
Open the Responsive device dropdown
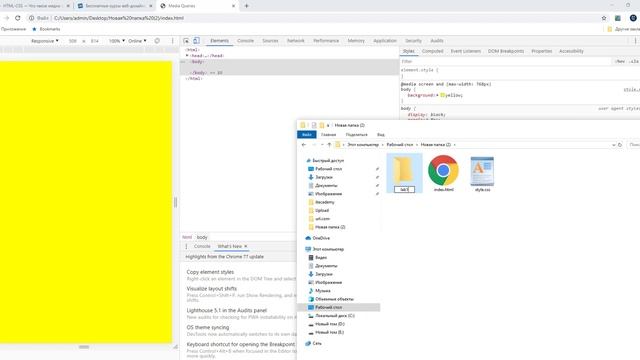pyautogui.click(x=45, y=41)
